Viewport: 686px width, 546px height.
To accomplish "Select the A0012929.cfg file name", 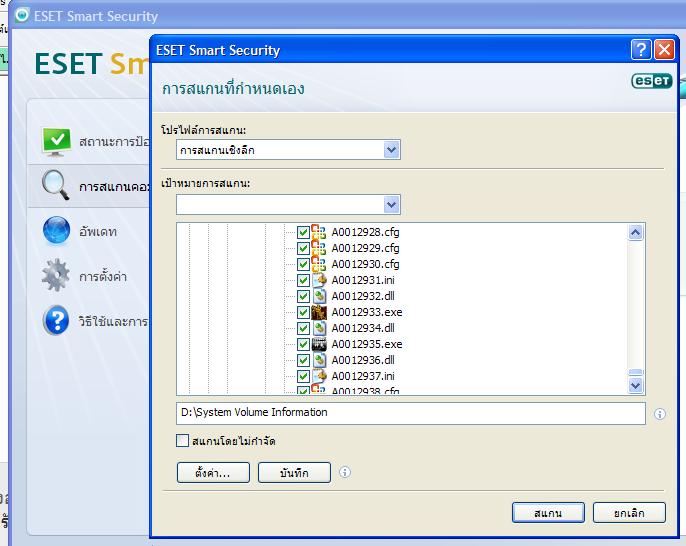I will (365, 248).
